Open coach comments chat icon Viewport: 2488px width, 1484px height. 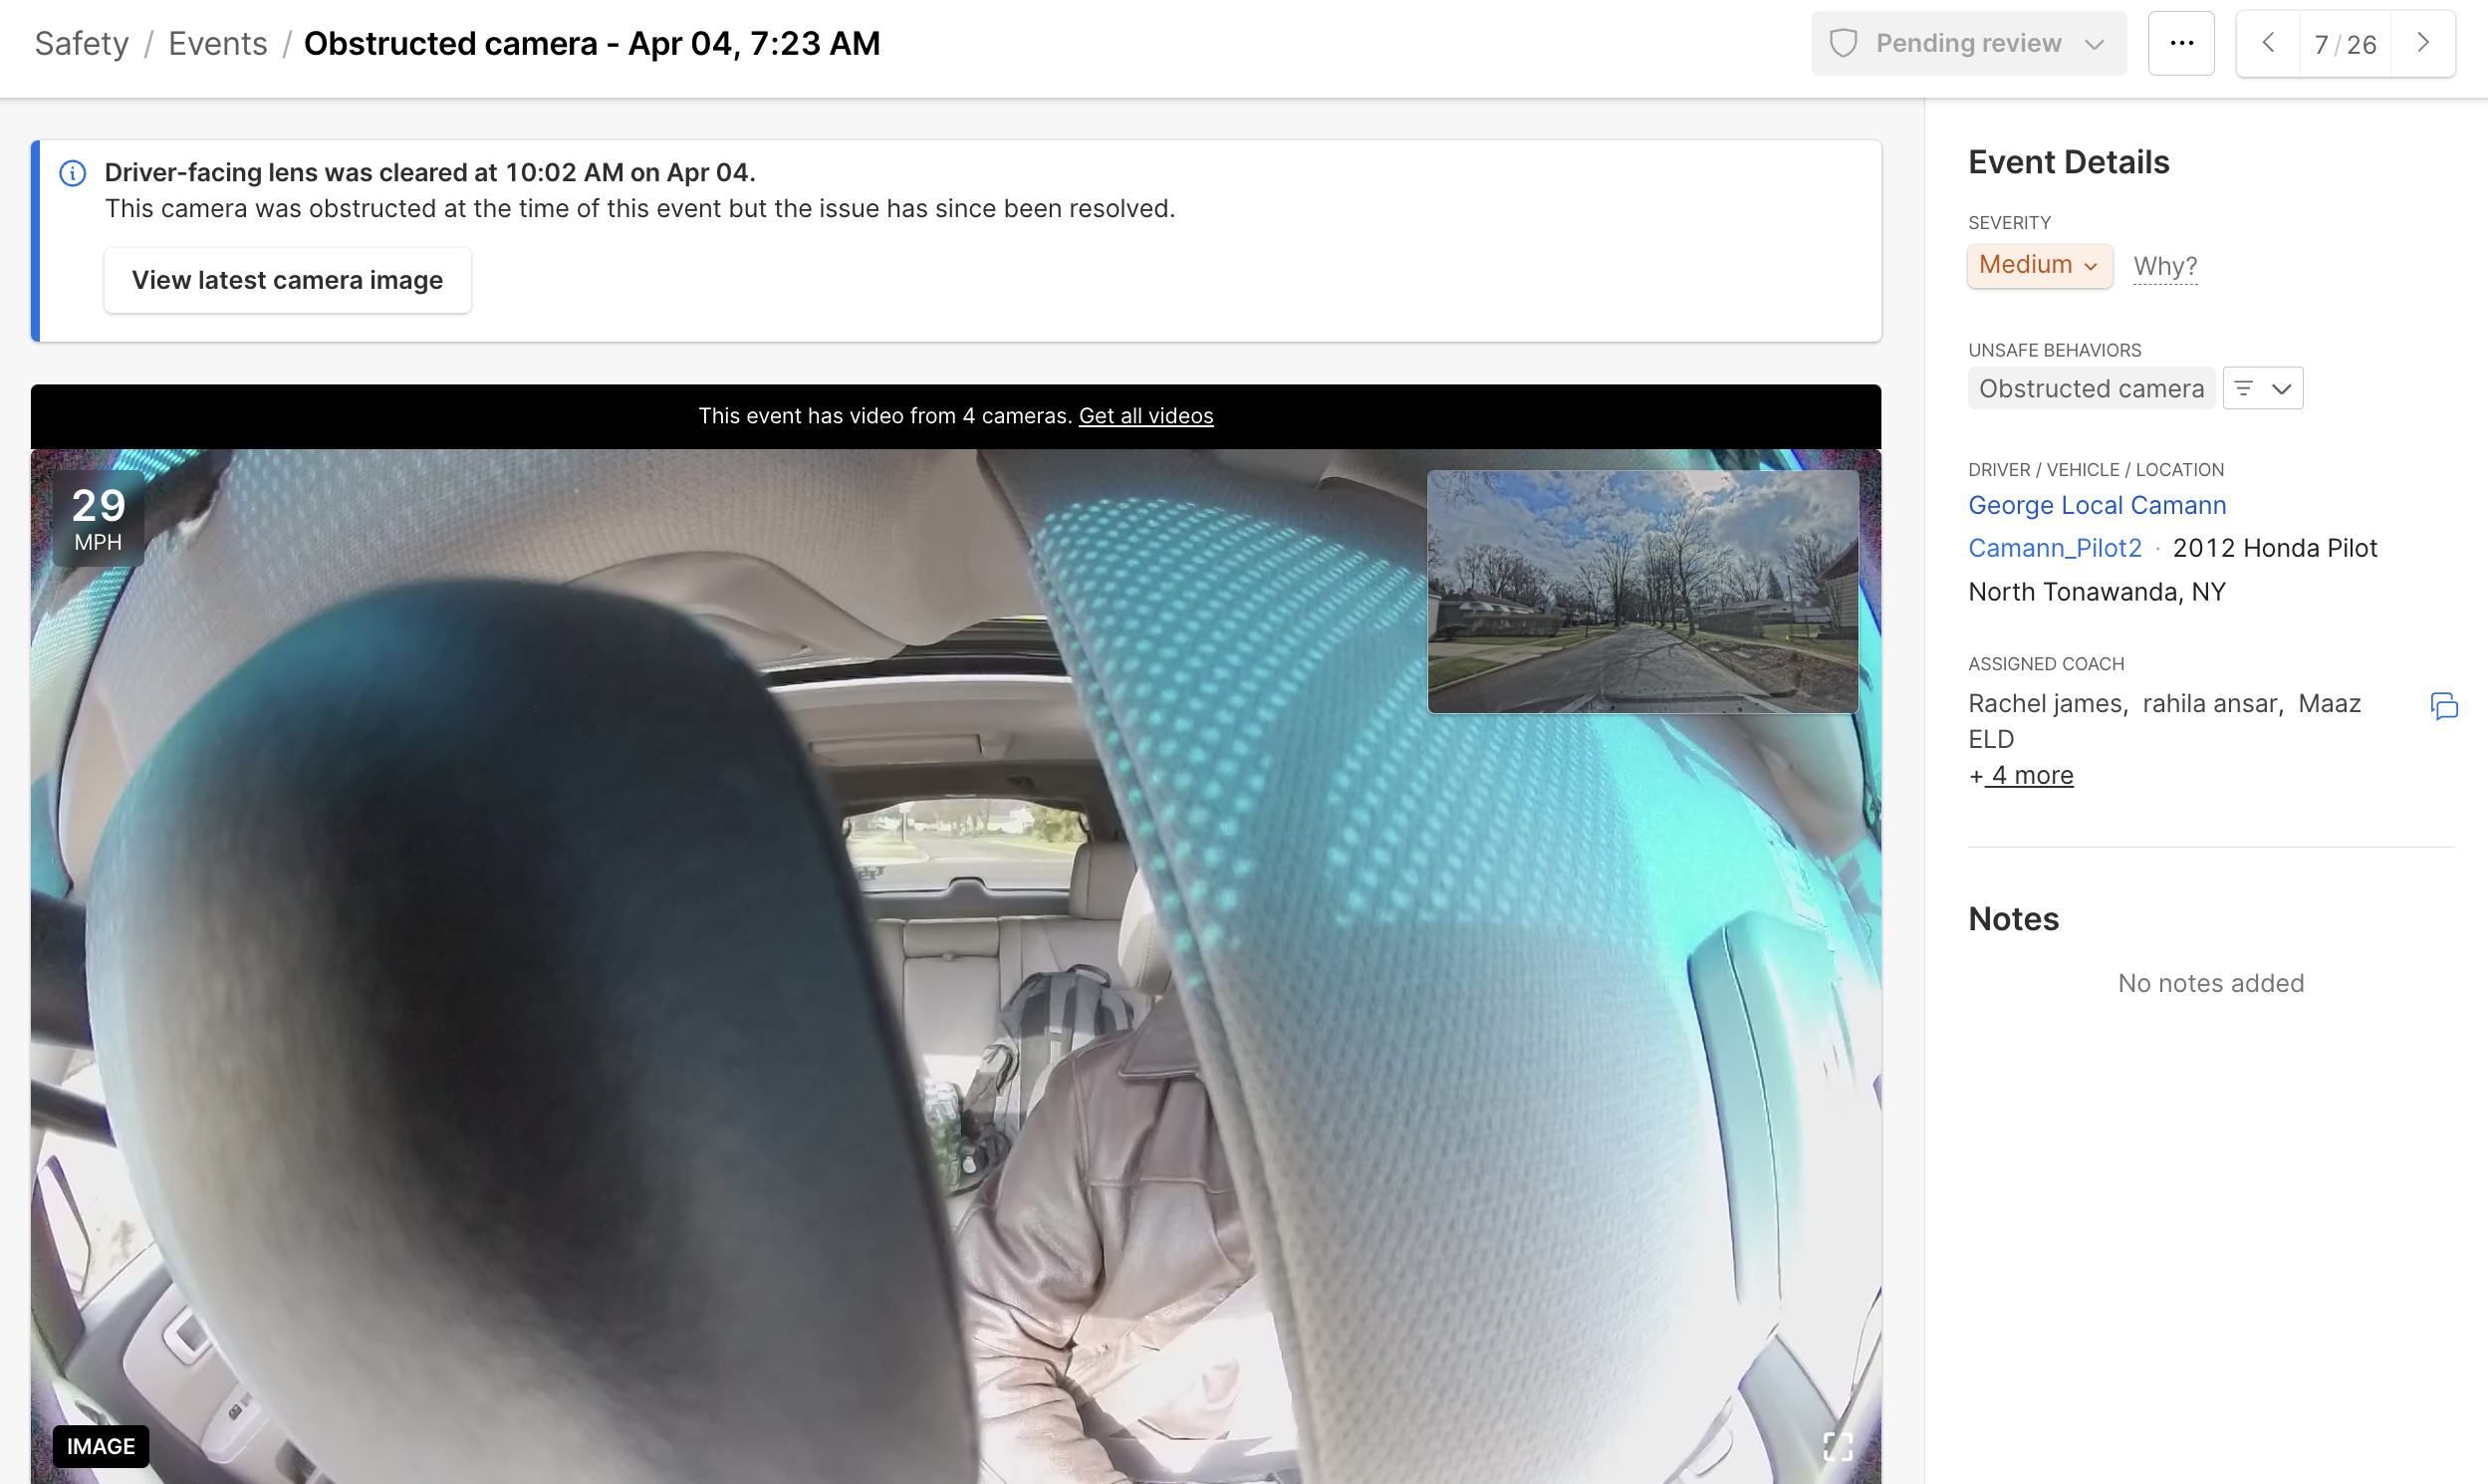point(2443,706)
